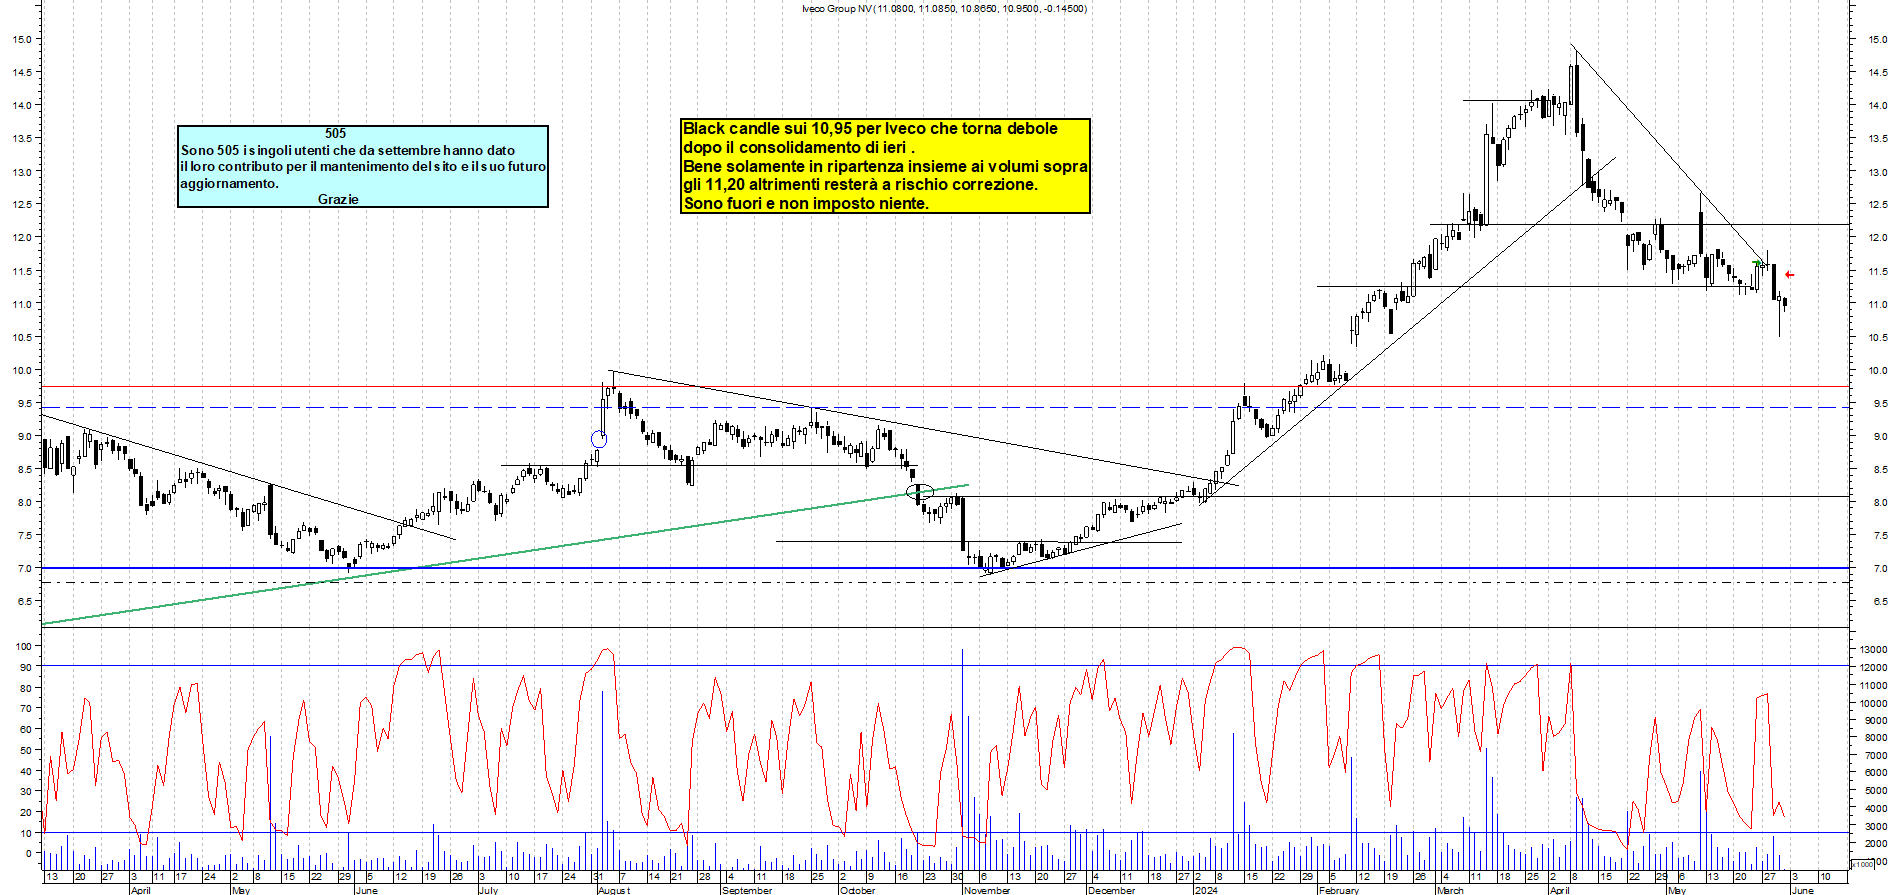This screenshot has width=1890, height=895.
Task: Click 'Grazie' in the cyan note box
Action: (x=338, y=199)
